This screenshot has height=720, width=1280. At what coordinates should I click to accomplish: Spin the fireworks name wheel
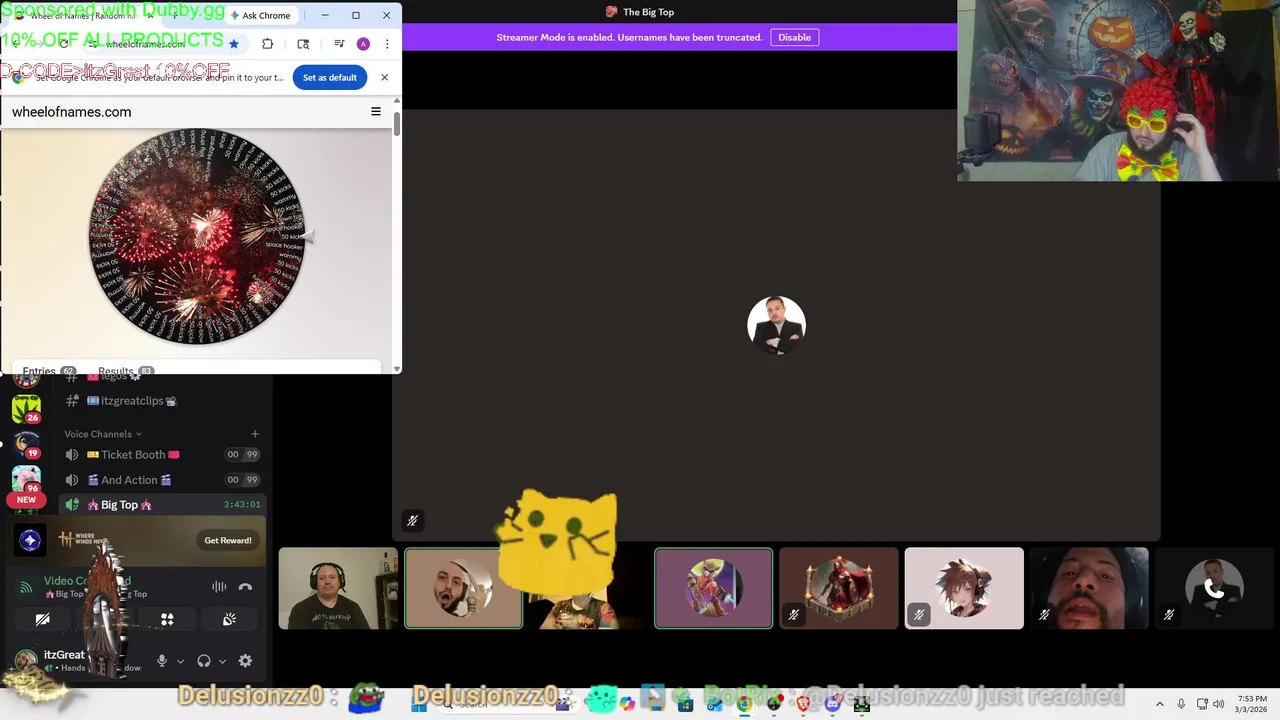click(x=197, y=237)
